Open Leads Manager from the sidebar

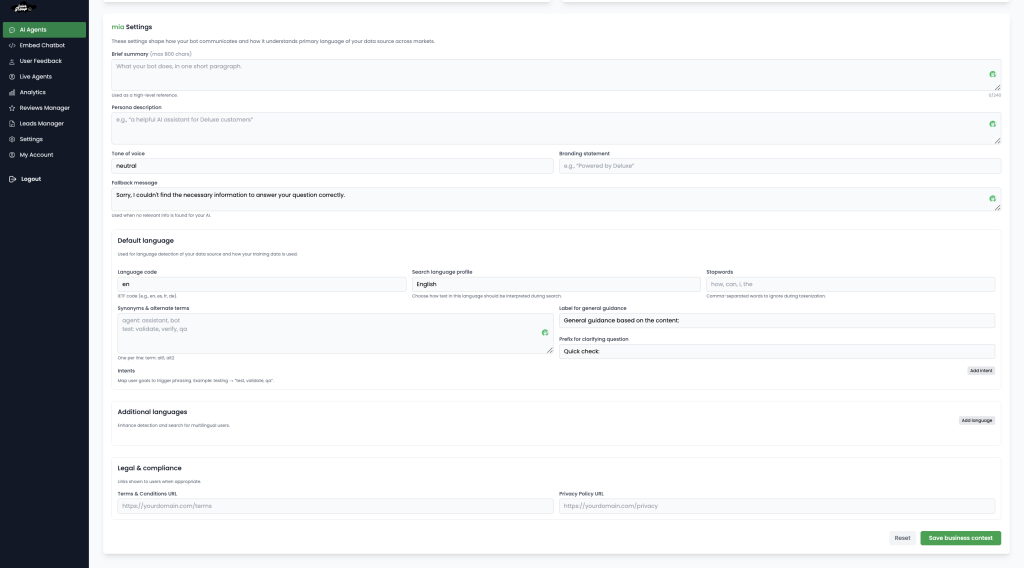41,124
